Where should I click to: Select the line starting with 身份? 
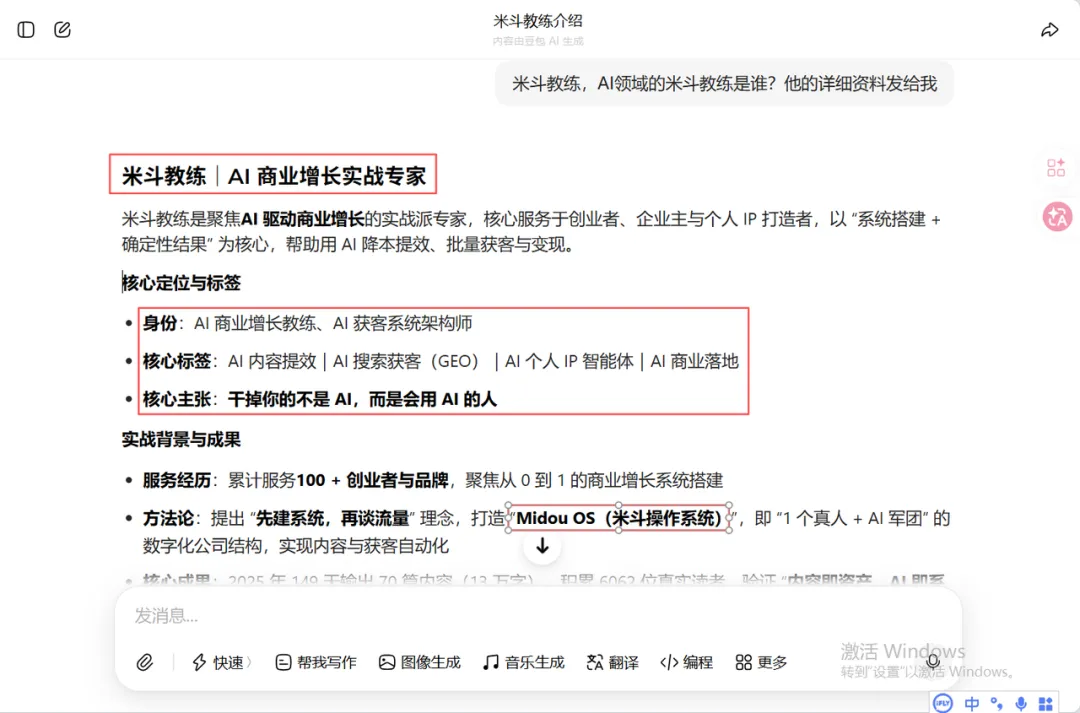coord(307,323)
